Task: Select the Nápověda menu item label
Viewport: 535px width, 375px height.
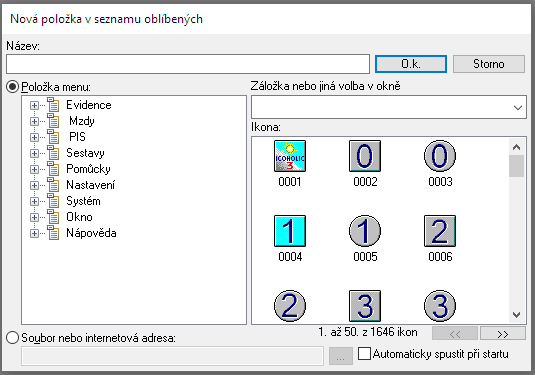Action: pos(91,233)
